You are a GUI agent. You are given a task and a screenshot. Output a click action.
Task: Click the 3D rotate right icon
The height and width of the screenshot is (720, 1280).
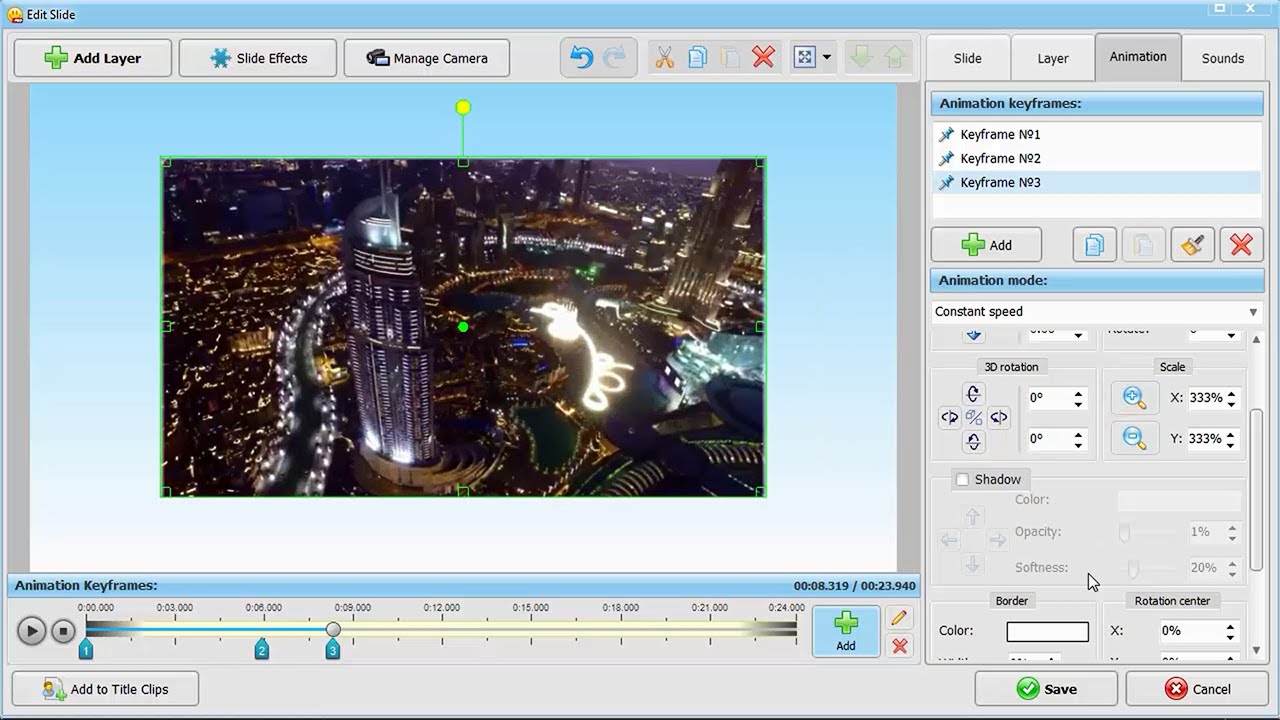tap(998, 418)
